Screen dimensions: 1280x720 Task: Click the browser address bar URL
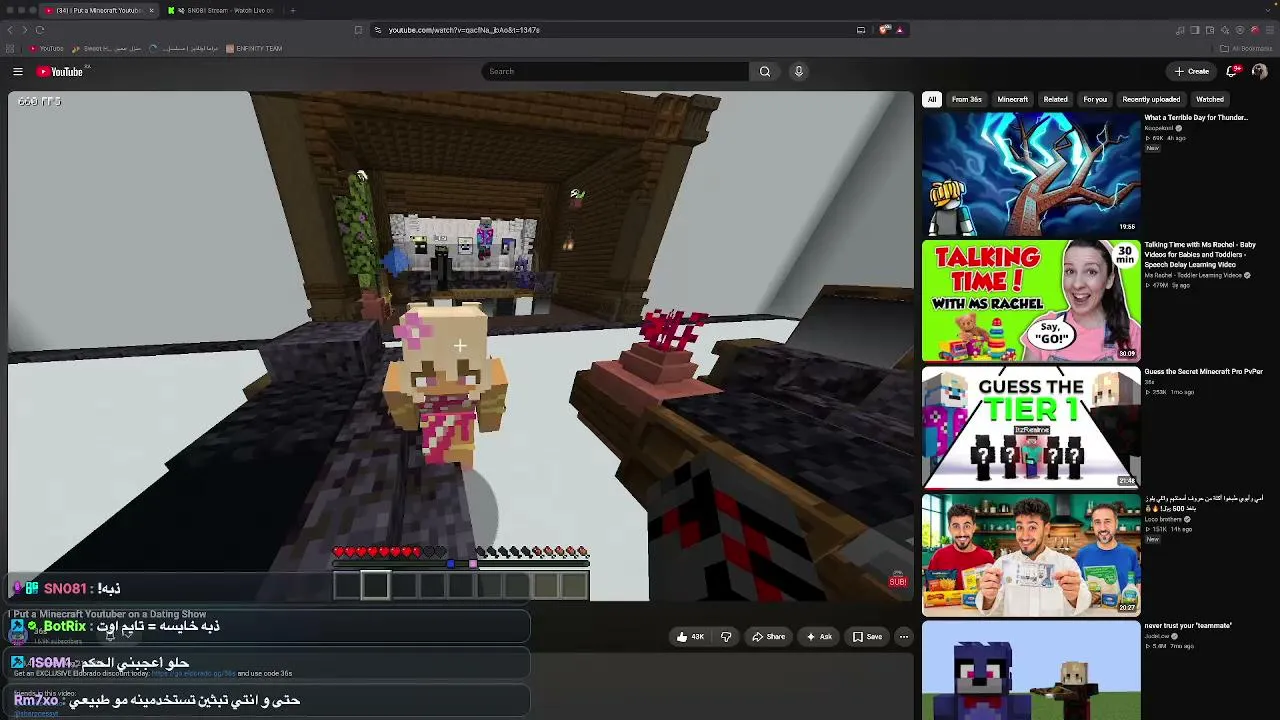(464, 30)
